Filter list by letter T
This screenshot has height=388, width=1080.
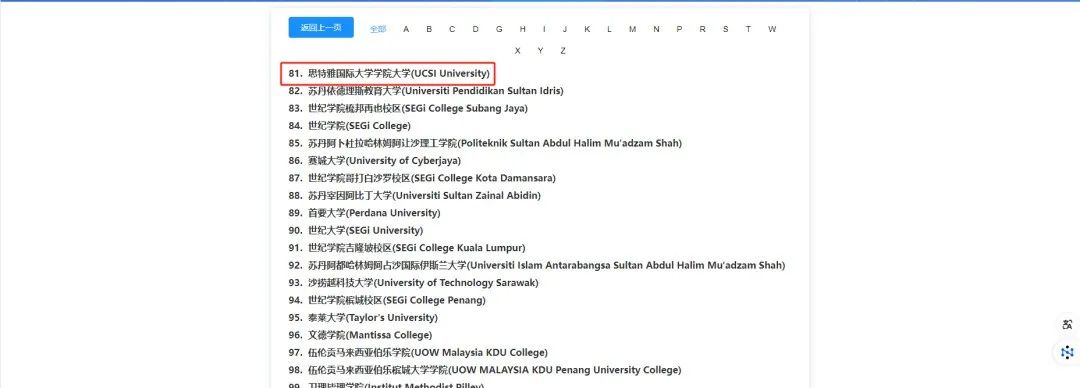[x=748, y=29]
